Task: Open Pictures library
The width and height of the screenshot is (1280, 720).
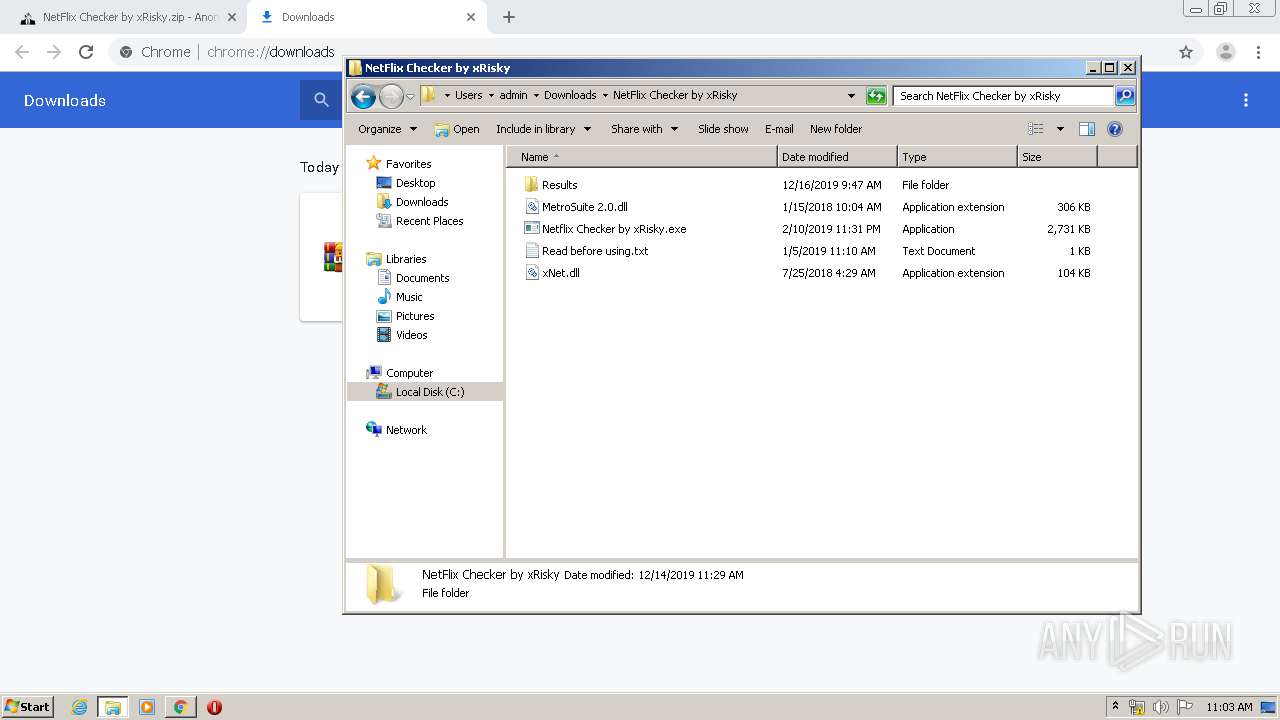Action: coord(415,316)
